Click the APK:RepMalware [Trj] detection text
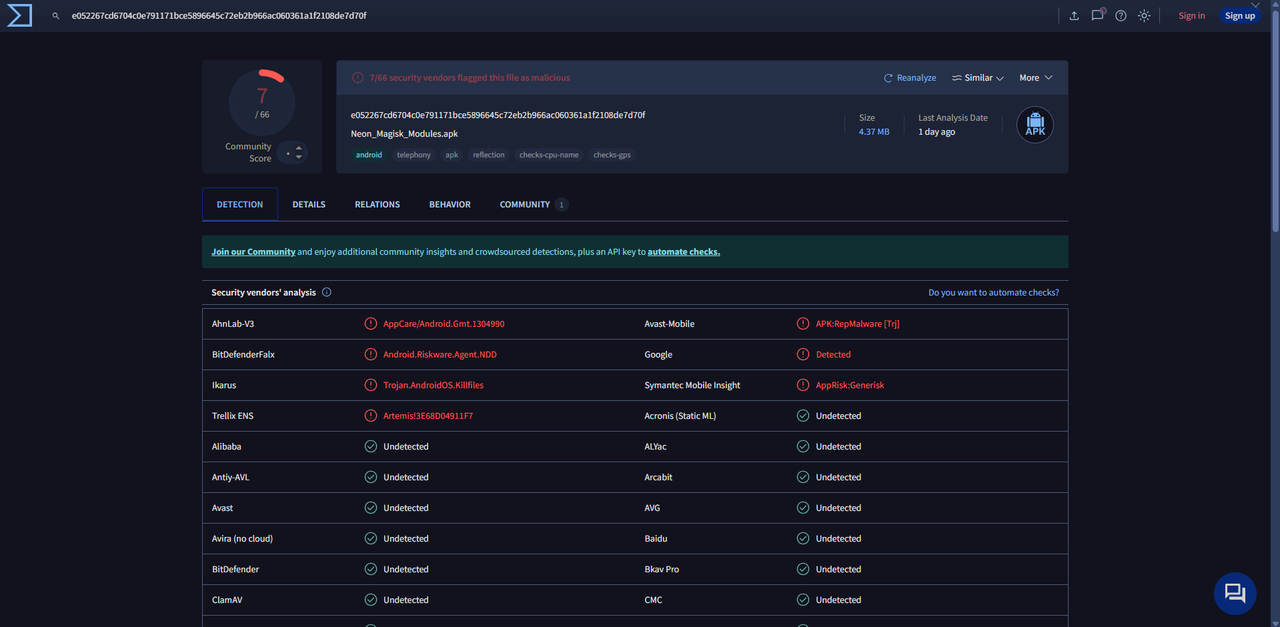Image resolution: width=1280 pixels, height=627 pixels. tap(858, 324)
